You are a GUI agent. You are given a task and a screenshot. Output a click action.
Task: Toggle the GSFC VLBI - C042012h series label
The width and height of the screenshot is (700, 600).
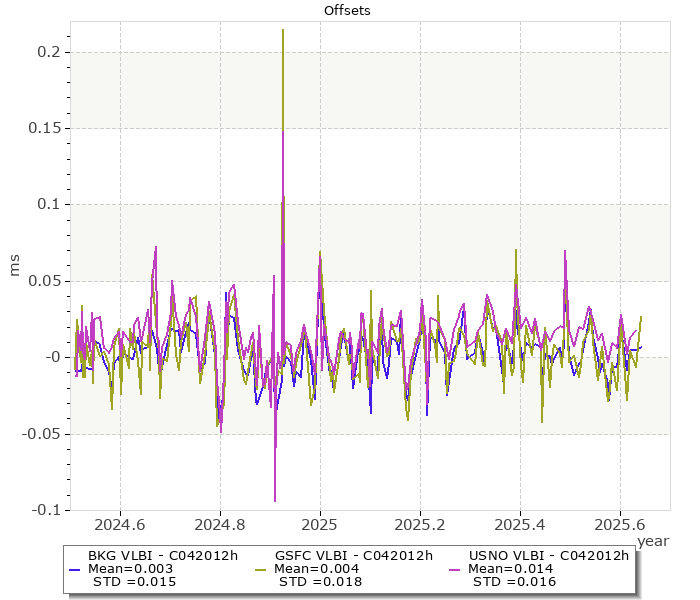[x=352, y=556]
